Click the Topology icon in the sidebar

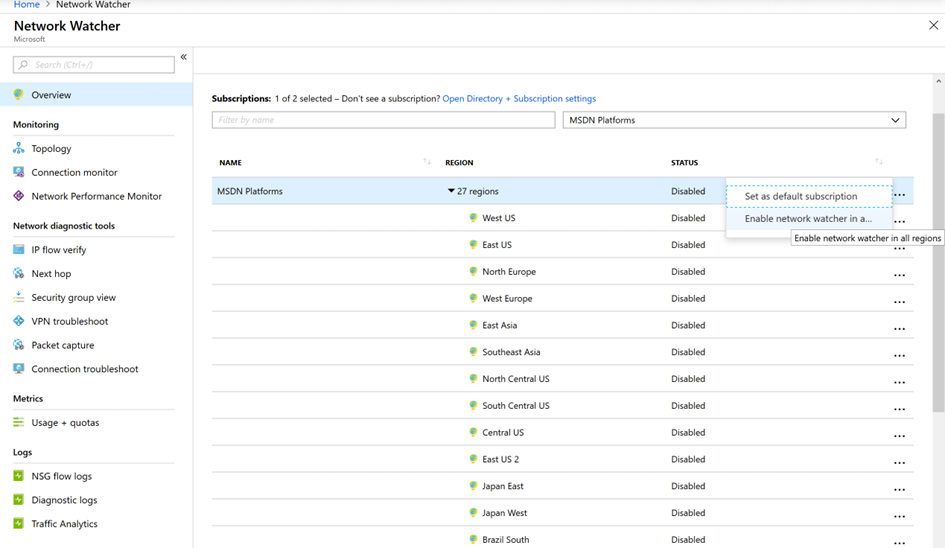click(x=19, y=148)
